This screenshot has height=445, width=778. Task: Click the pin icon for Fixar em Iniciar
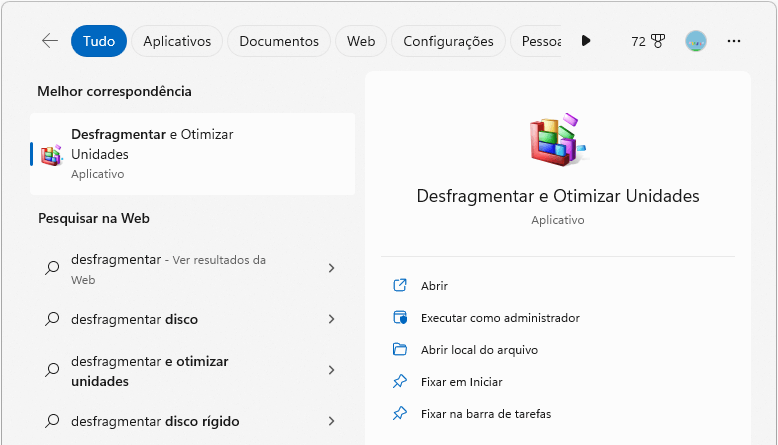[x=400, y=381]
